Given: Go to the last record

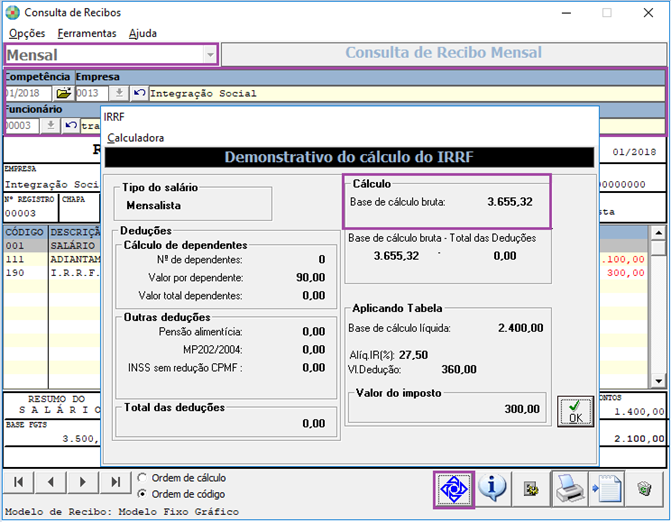Looking at the screenshot, I should pyautogui.click(x=115, y=482).
